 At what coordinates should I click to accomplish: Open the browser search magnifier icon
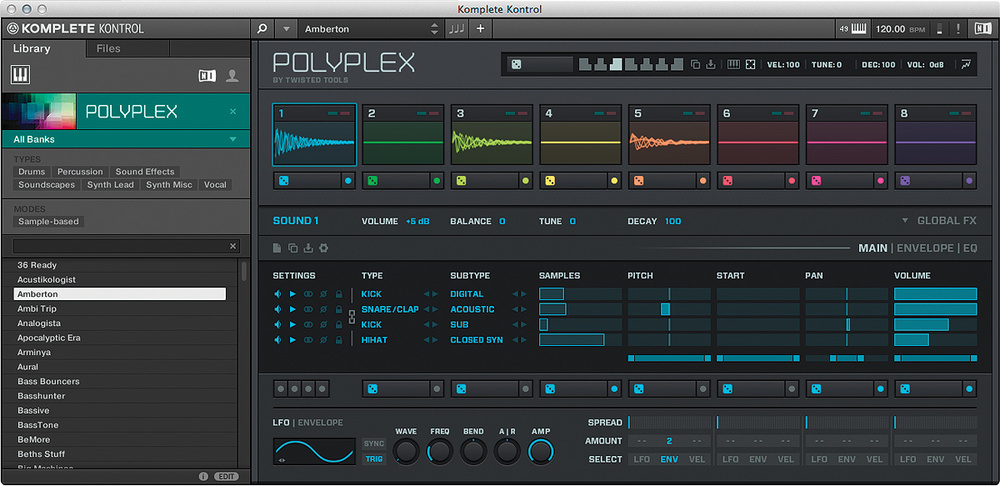click(x=262, y=29)
